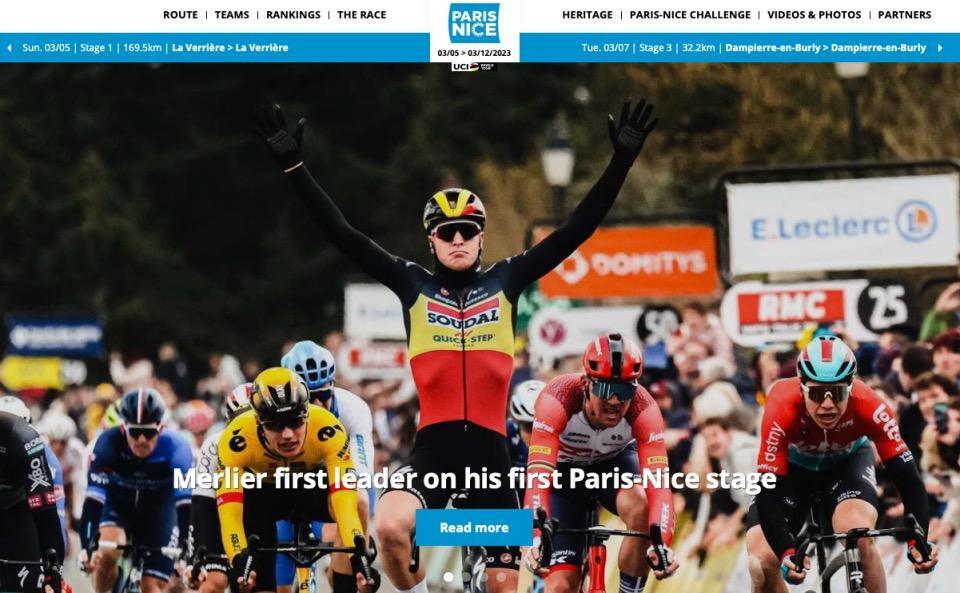Open the Rankings menu
Image resolution: width=960 pixels, height=593 pixels.
[293, 15]
